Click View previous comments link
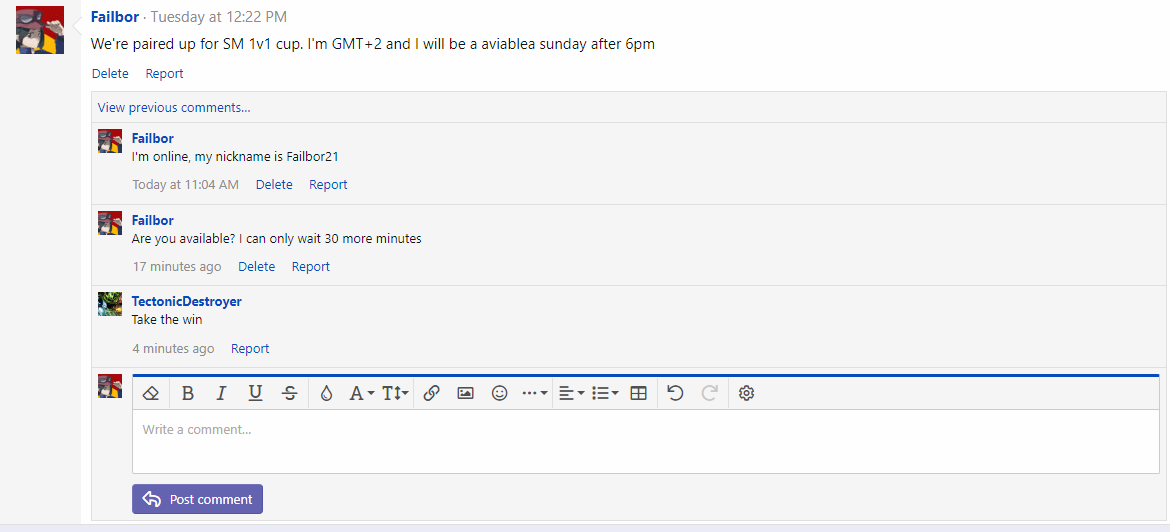 pyautogui.click(x=174, y=107)
